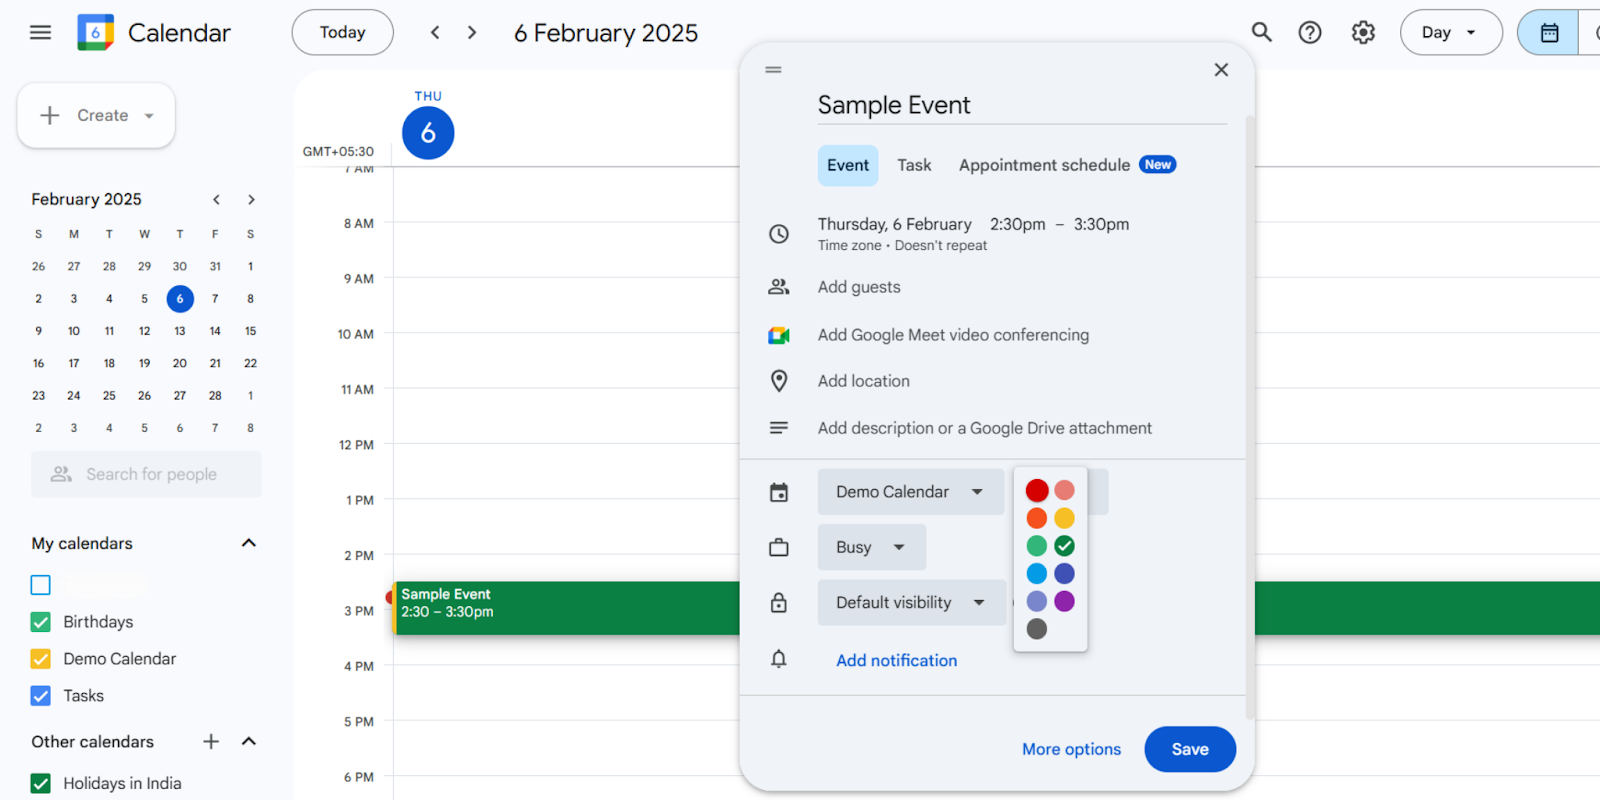Click the 2:30pm start time
The width and height of the screenshot is (1600, 800).
[1018, 224]
